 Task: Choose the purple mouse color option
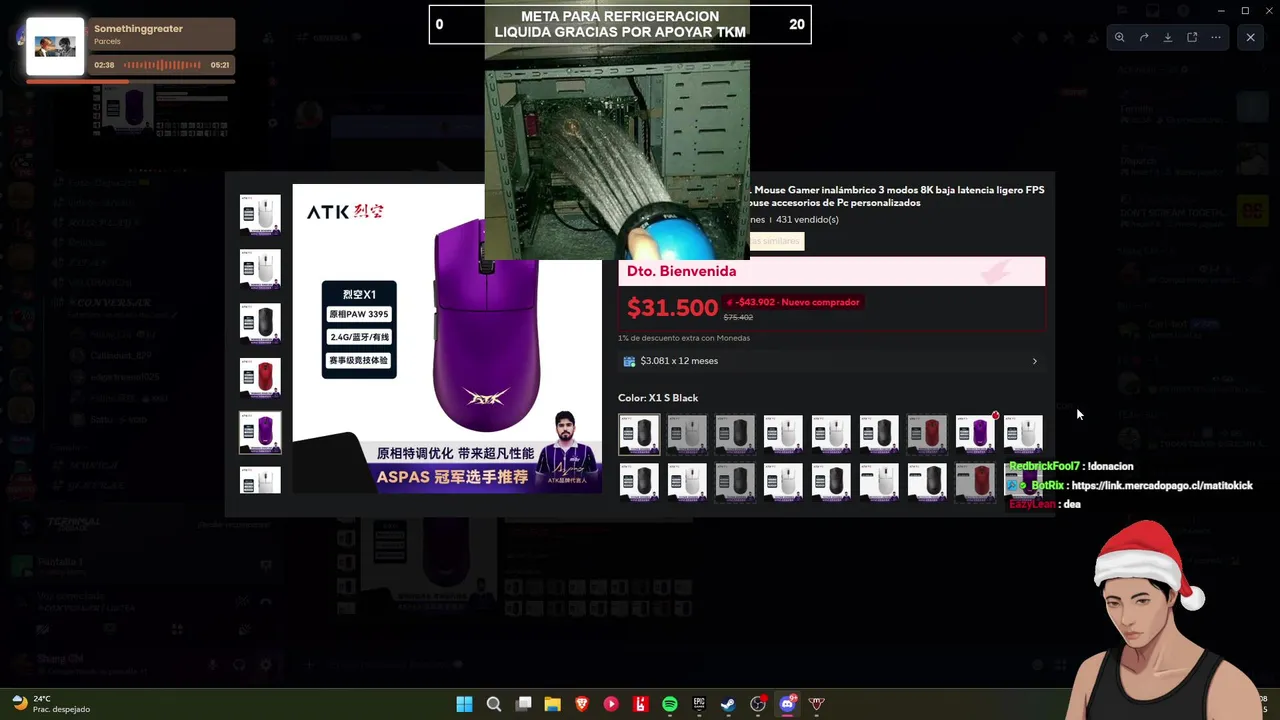click(x=975, y=434)
